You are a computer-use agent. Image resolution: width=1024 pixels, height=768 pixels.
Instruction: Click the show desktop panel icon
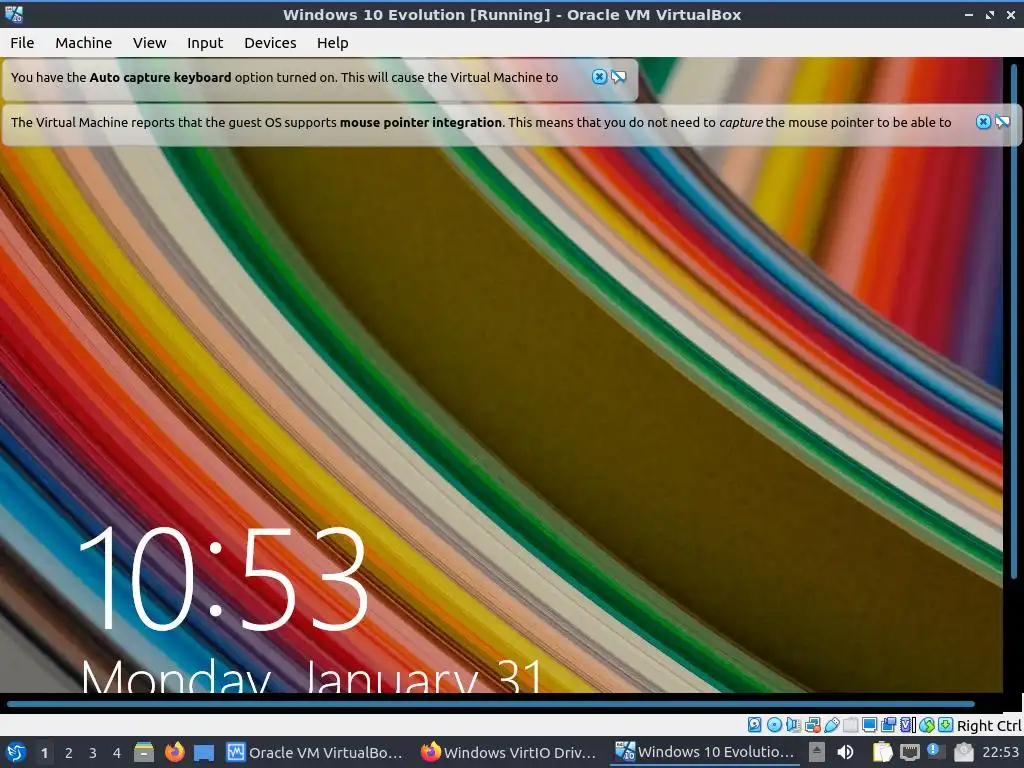pyautogui.click(x=204, y=752)
